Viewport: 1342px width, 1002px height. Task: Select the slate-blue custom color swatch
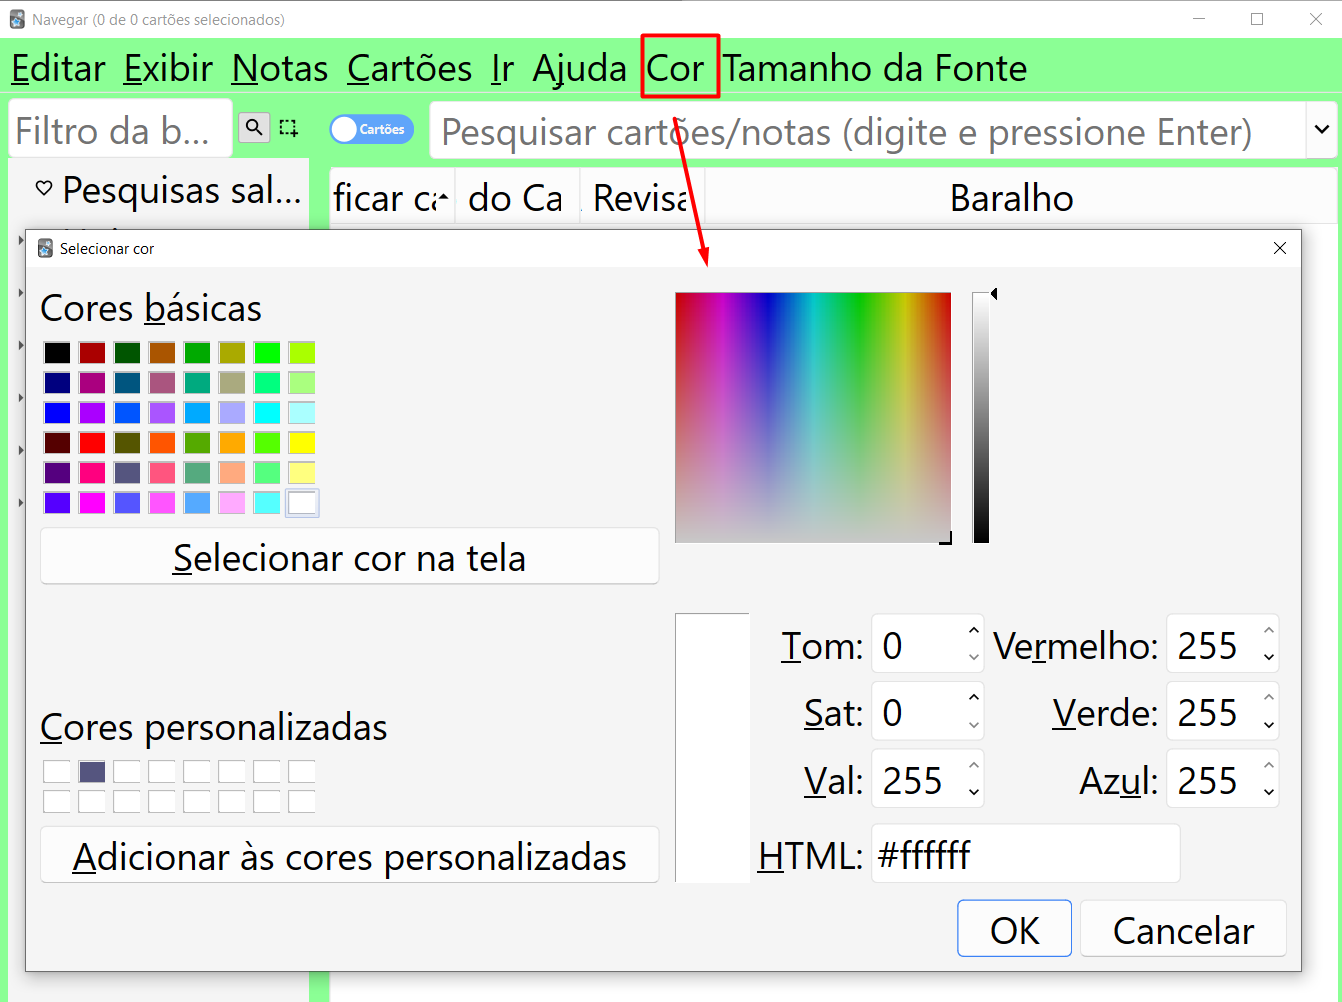pos(92,772)
